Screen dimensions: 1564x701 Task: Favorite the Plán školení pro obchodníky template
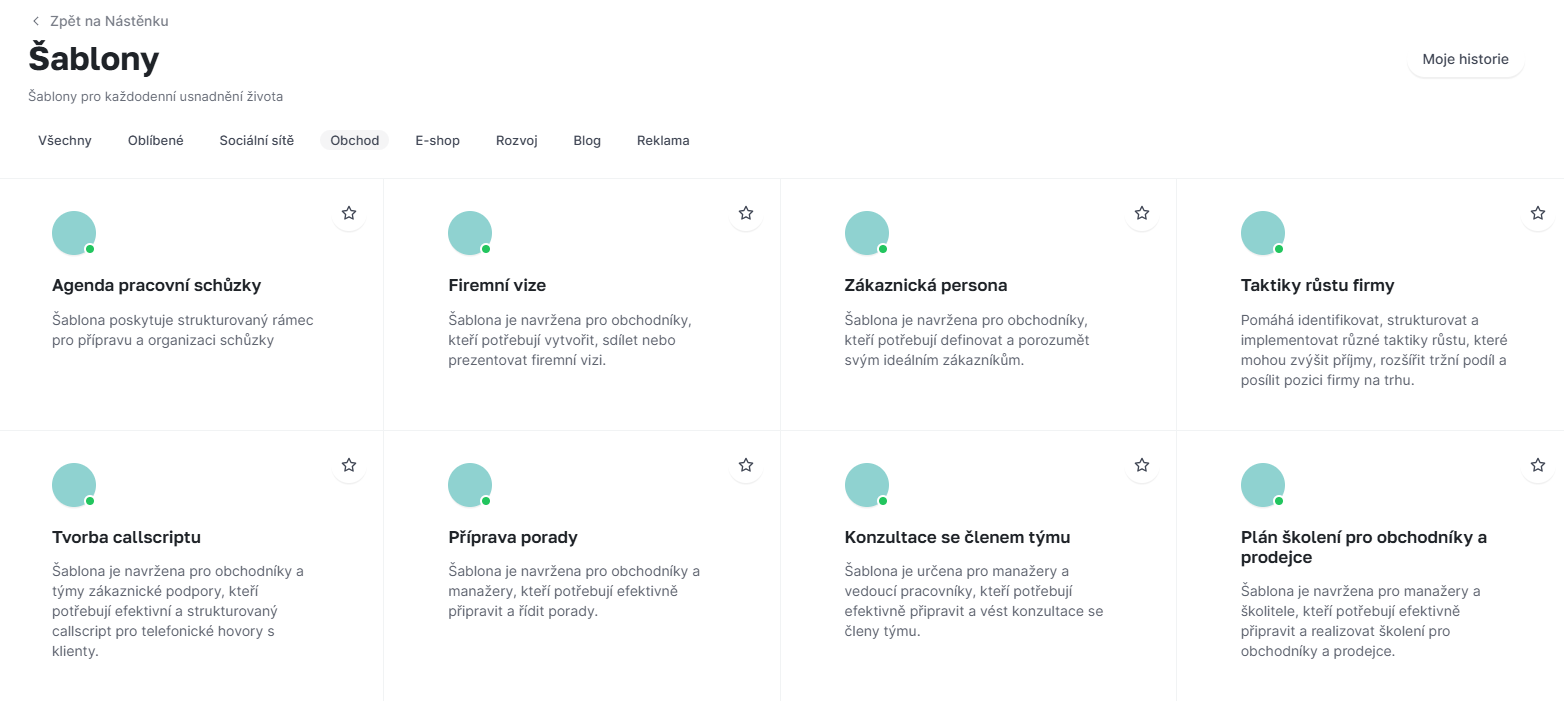[x=1538, y=465]
